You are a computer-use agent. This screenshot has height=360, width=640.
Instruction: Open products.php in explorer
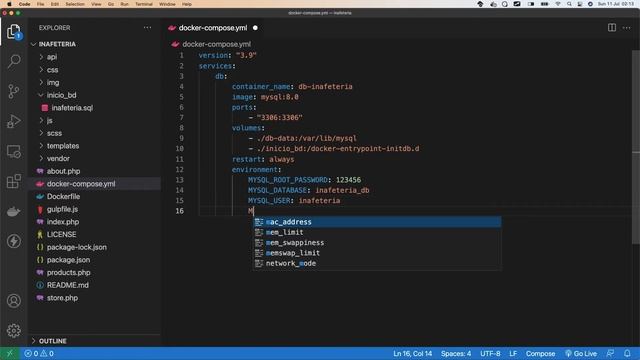(x=69, y=272)
